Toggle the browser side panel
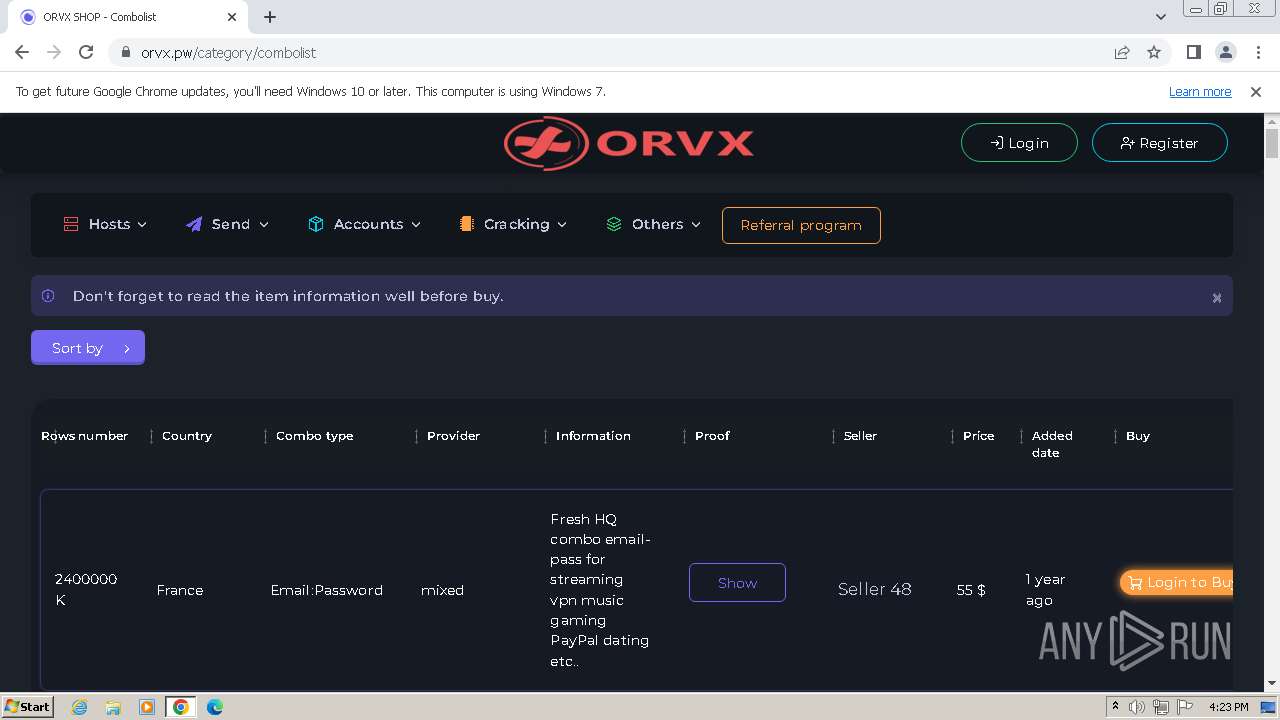This screenshot has height=720, width=1280. 1193,52
